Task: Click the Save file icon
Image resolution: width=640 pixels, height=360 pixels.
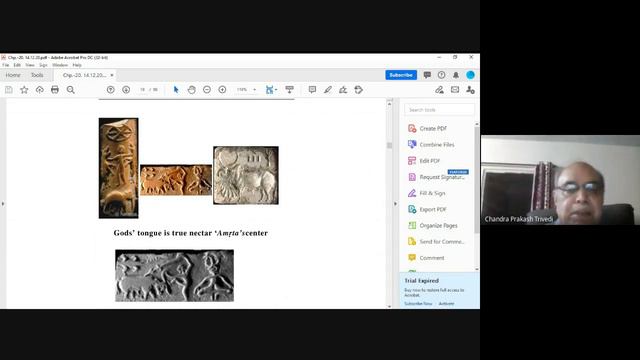Action: point(9,90)
